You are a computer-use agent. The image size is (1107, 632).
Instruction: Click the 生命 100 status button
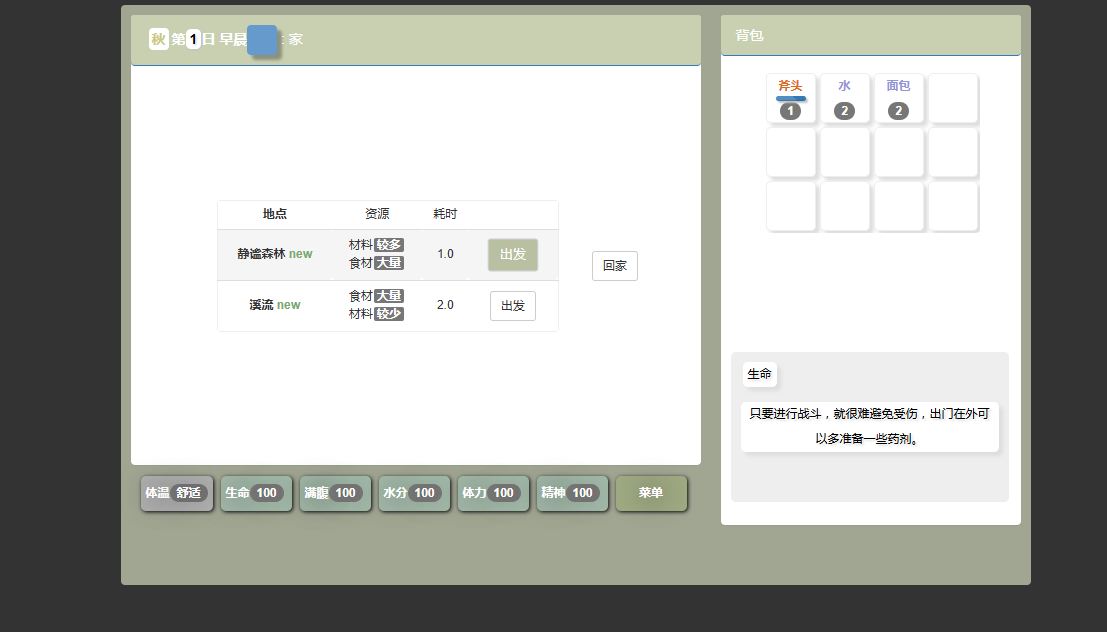(256, 493)
